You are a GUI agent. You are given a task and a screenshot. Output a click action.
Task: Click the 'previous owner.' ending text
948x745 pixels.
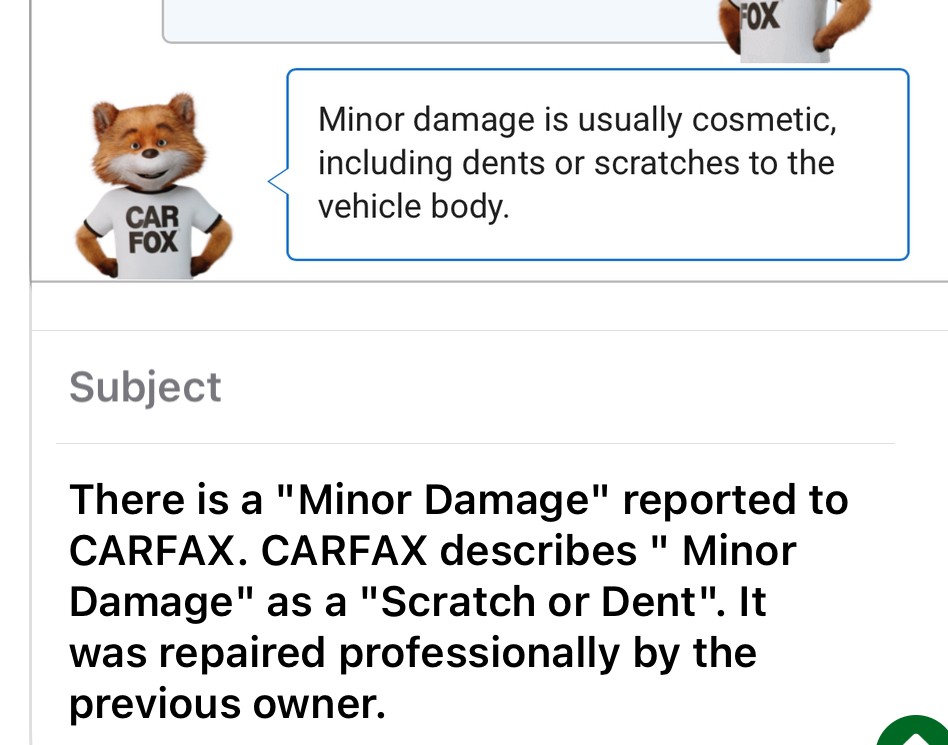[227, 704]
